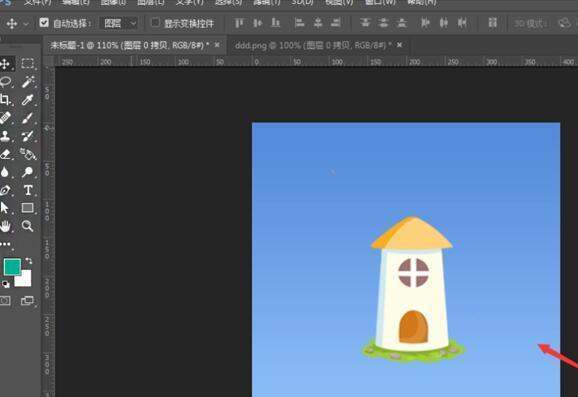Select the Hand tool

pos(5,226)
